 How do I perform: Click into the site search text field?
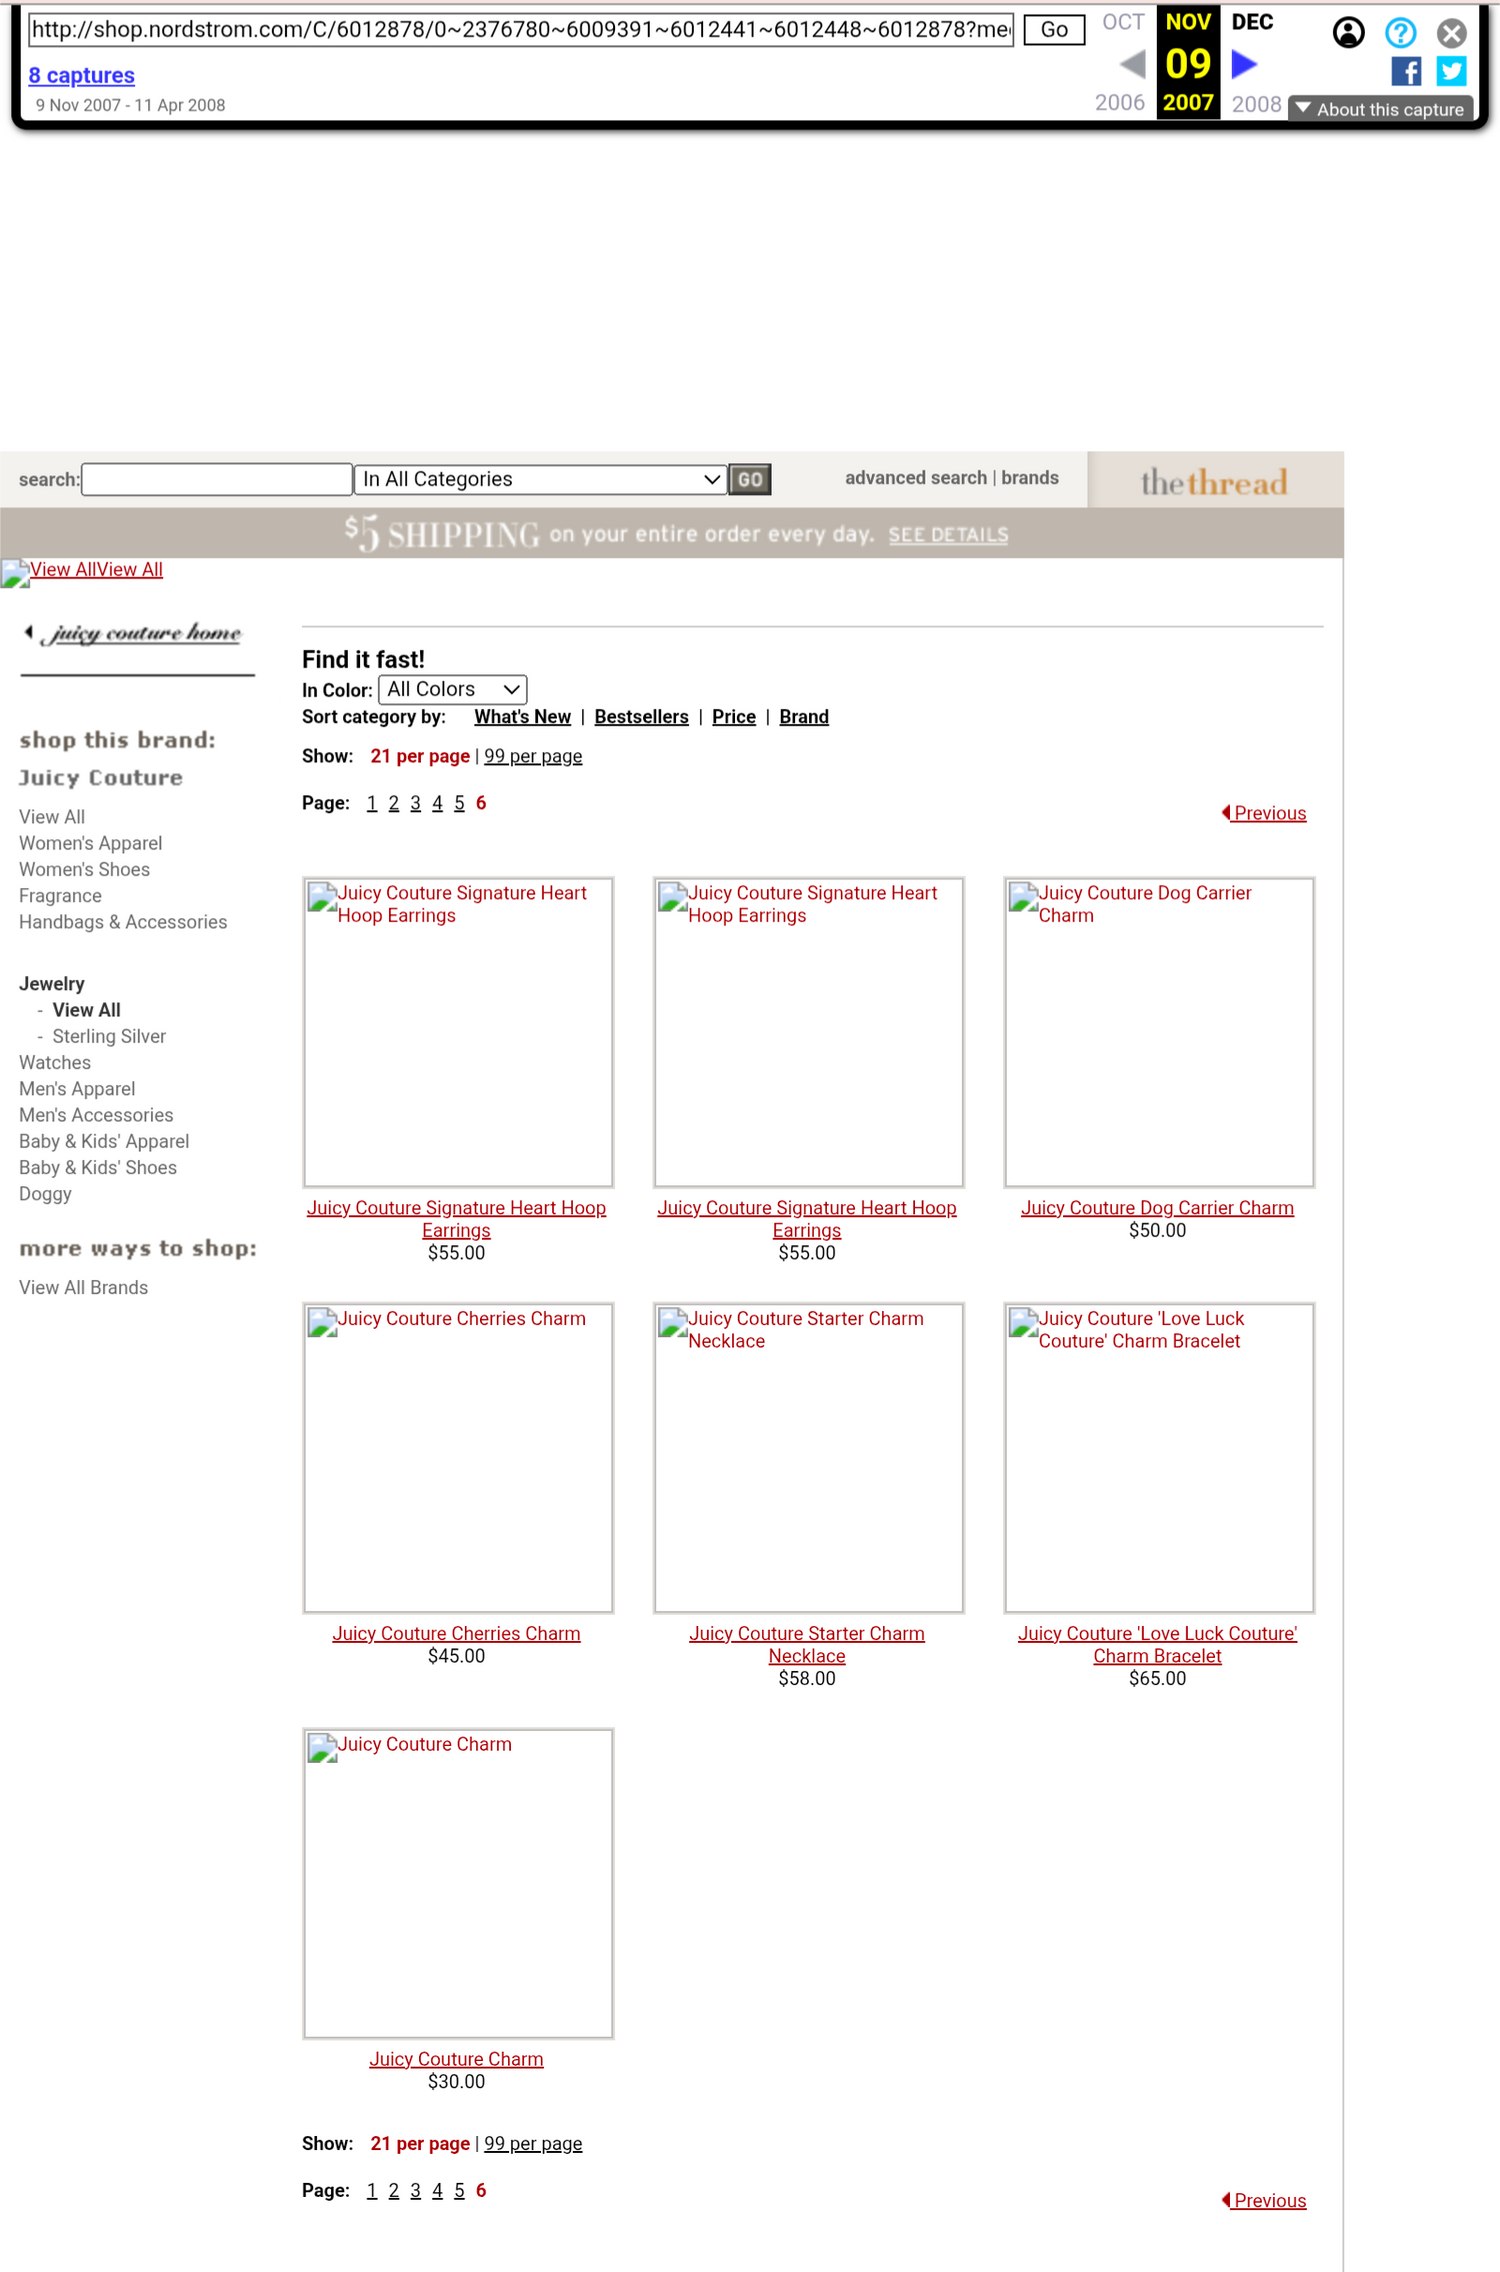pyautogui.click(x=217, y=480)
